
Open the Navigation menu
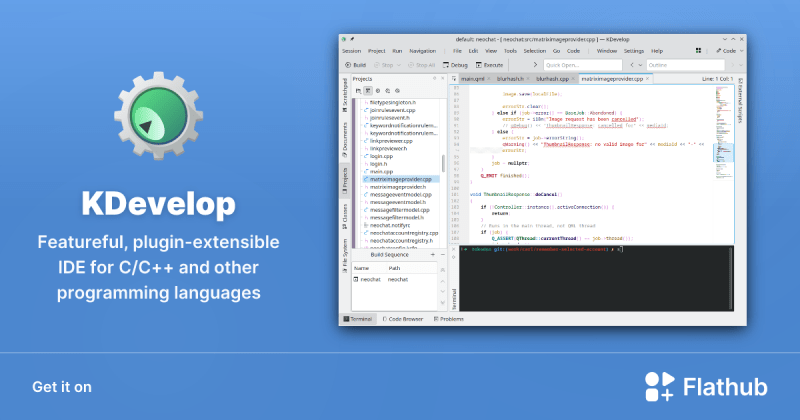422,51
